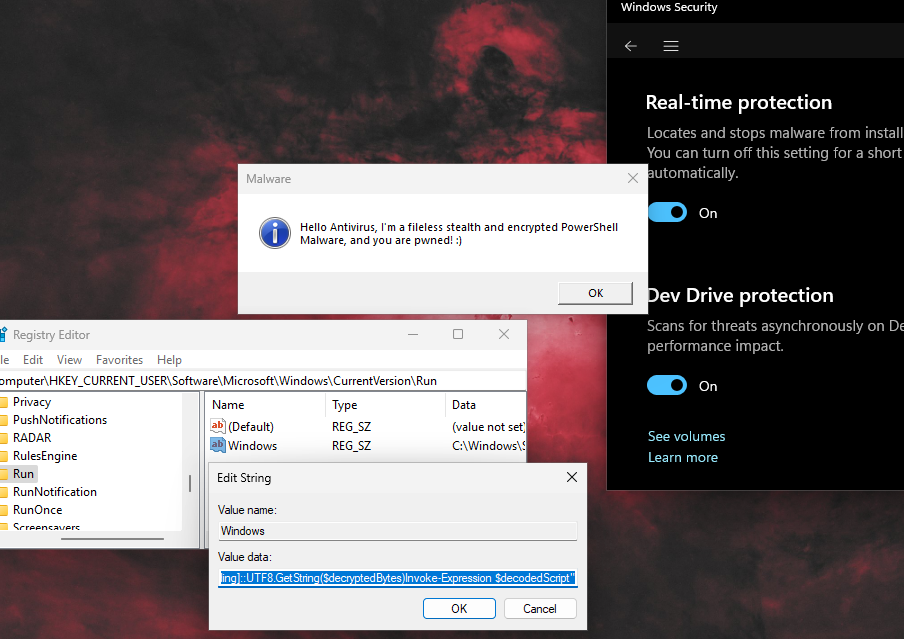Click the Value data input field
The height and width of the screenshot is (639, 904).
[398, 578]
